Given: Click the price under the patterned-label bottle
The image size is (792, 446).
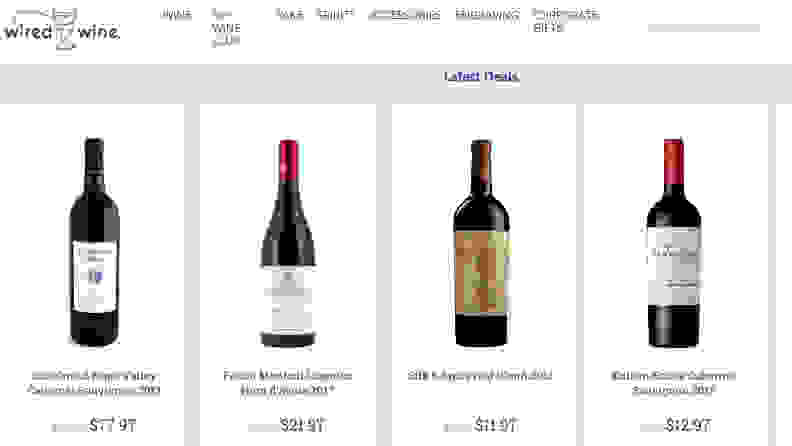Looking at the screenshot, I should tap(496, 425).
